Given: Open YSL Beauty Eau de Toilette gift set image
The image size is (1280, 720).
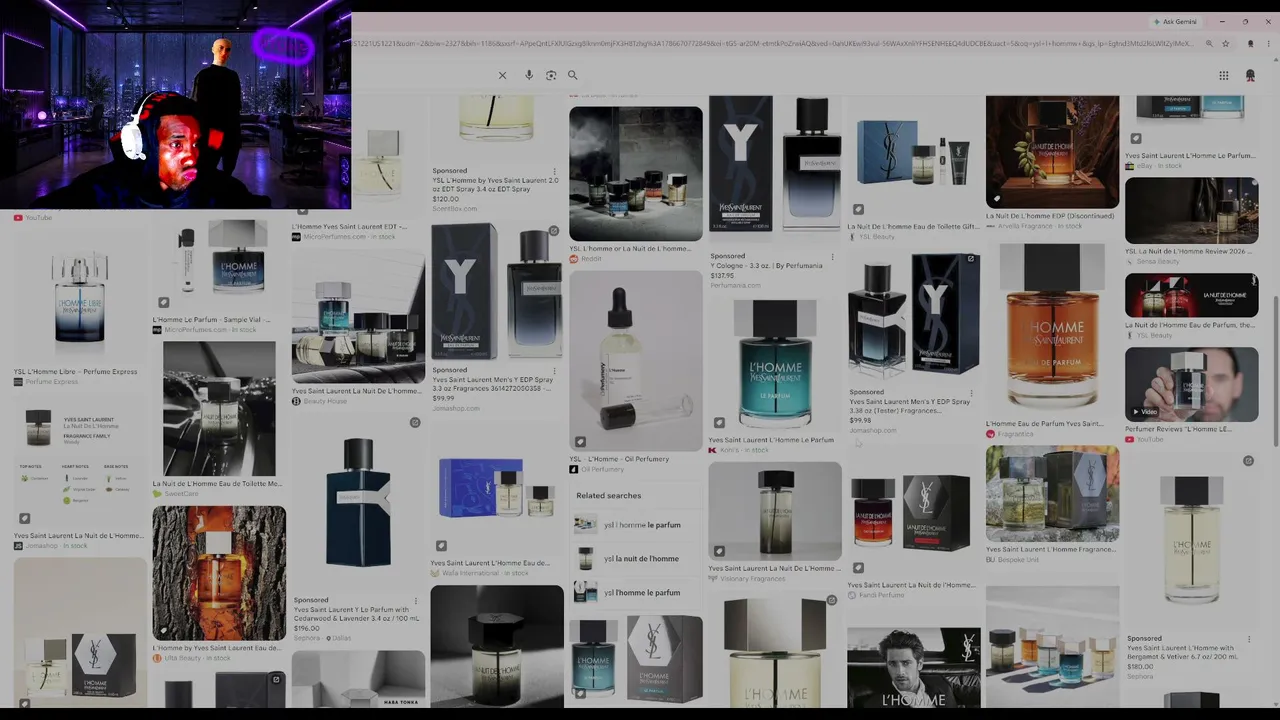Looking at the screenshot, I should 914,157.
